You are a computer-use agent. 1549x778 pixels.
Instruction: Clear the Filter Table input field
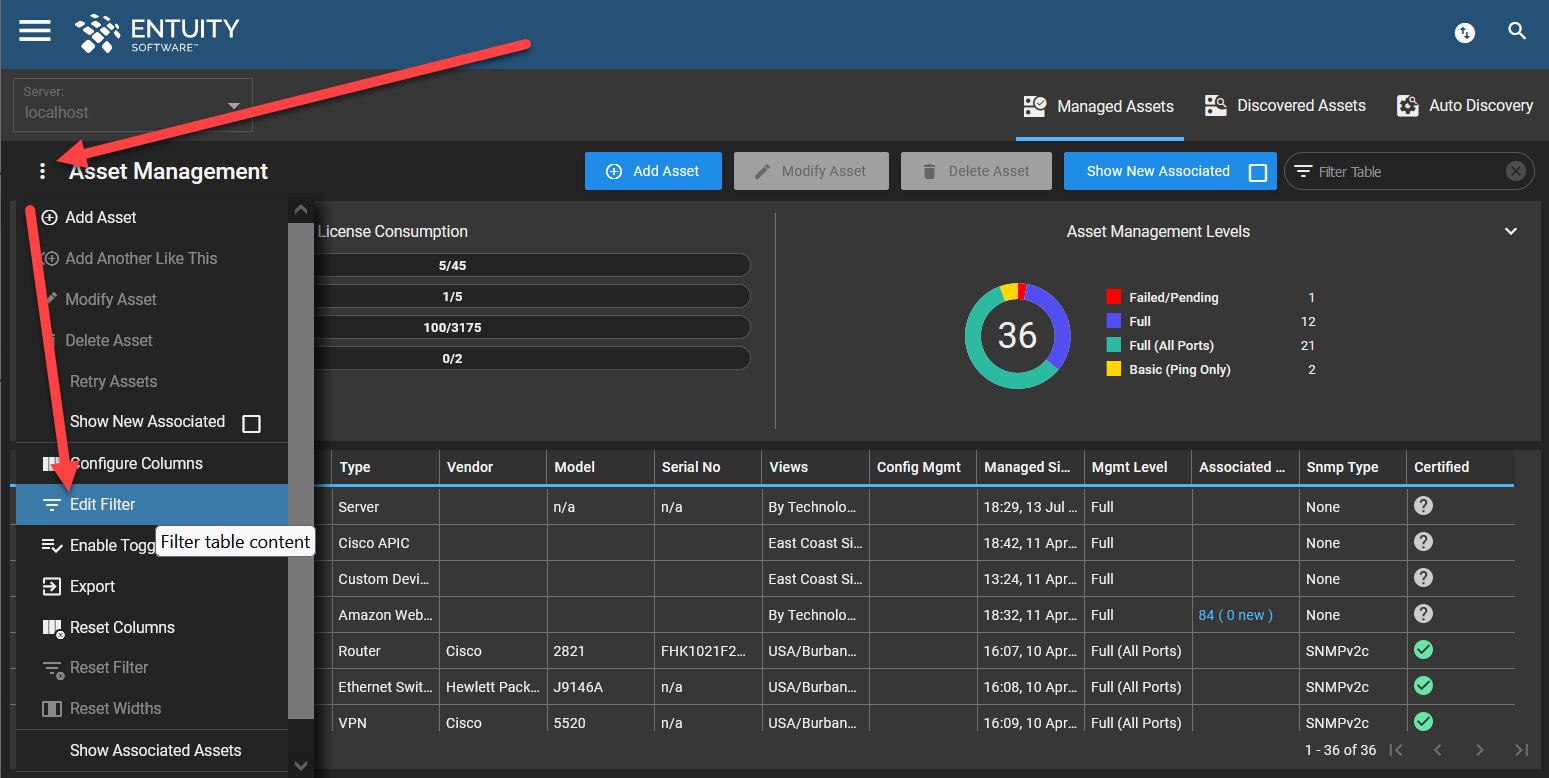(1515, 170)
